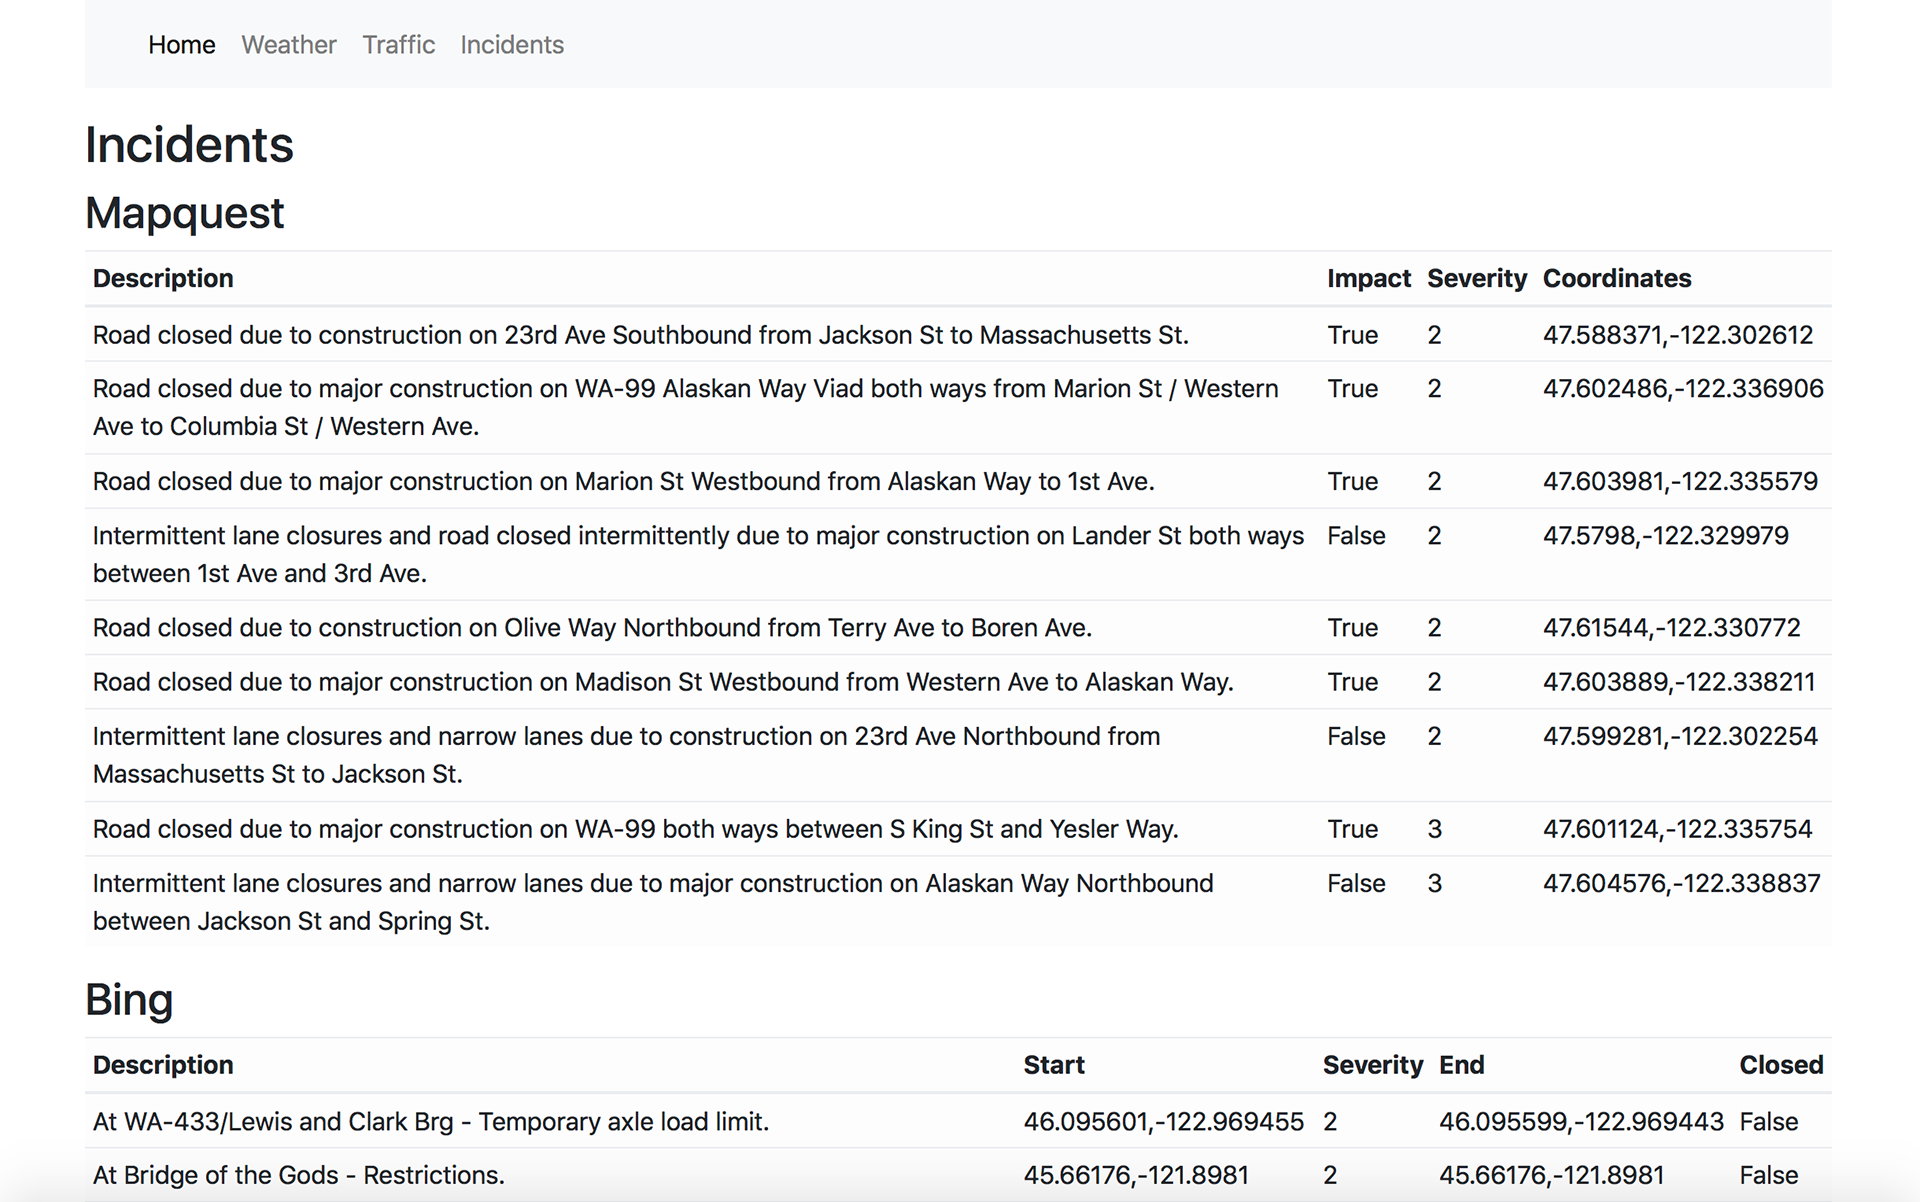Click the Impact column header
The height and width of the screenshot is (1202, 1920).
[x=1368, y=278]
